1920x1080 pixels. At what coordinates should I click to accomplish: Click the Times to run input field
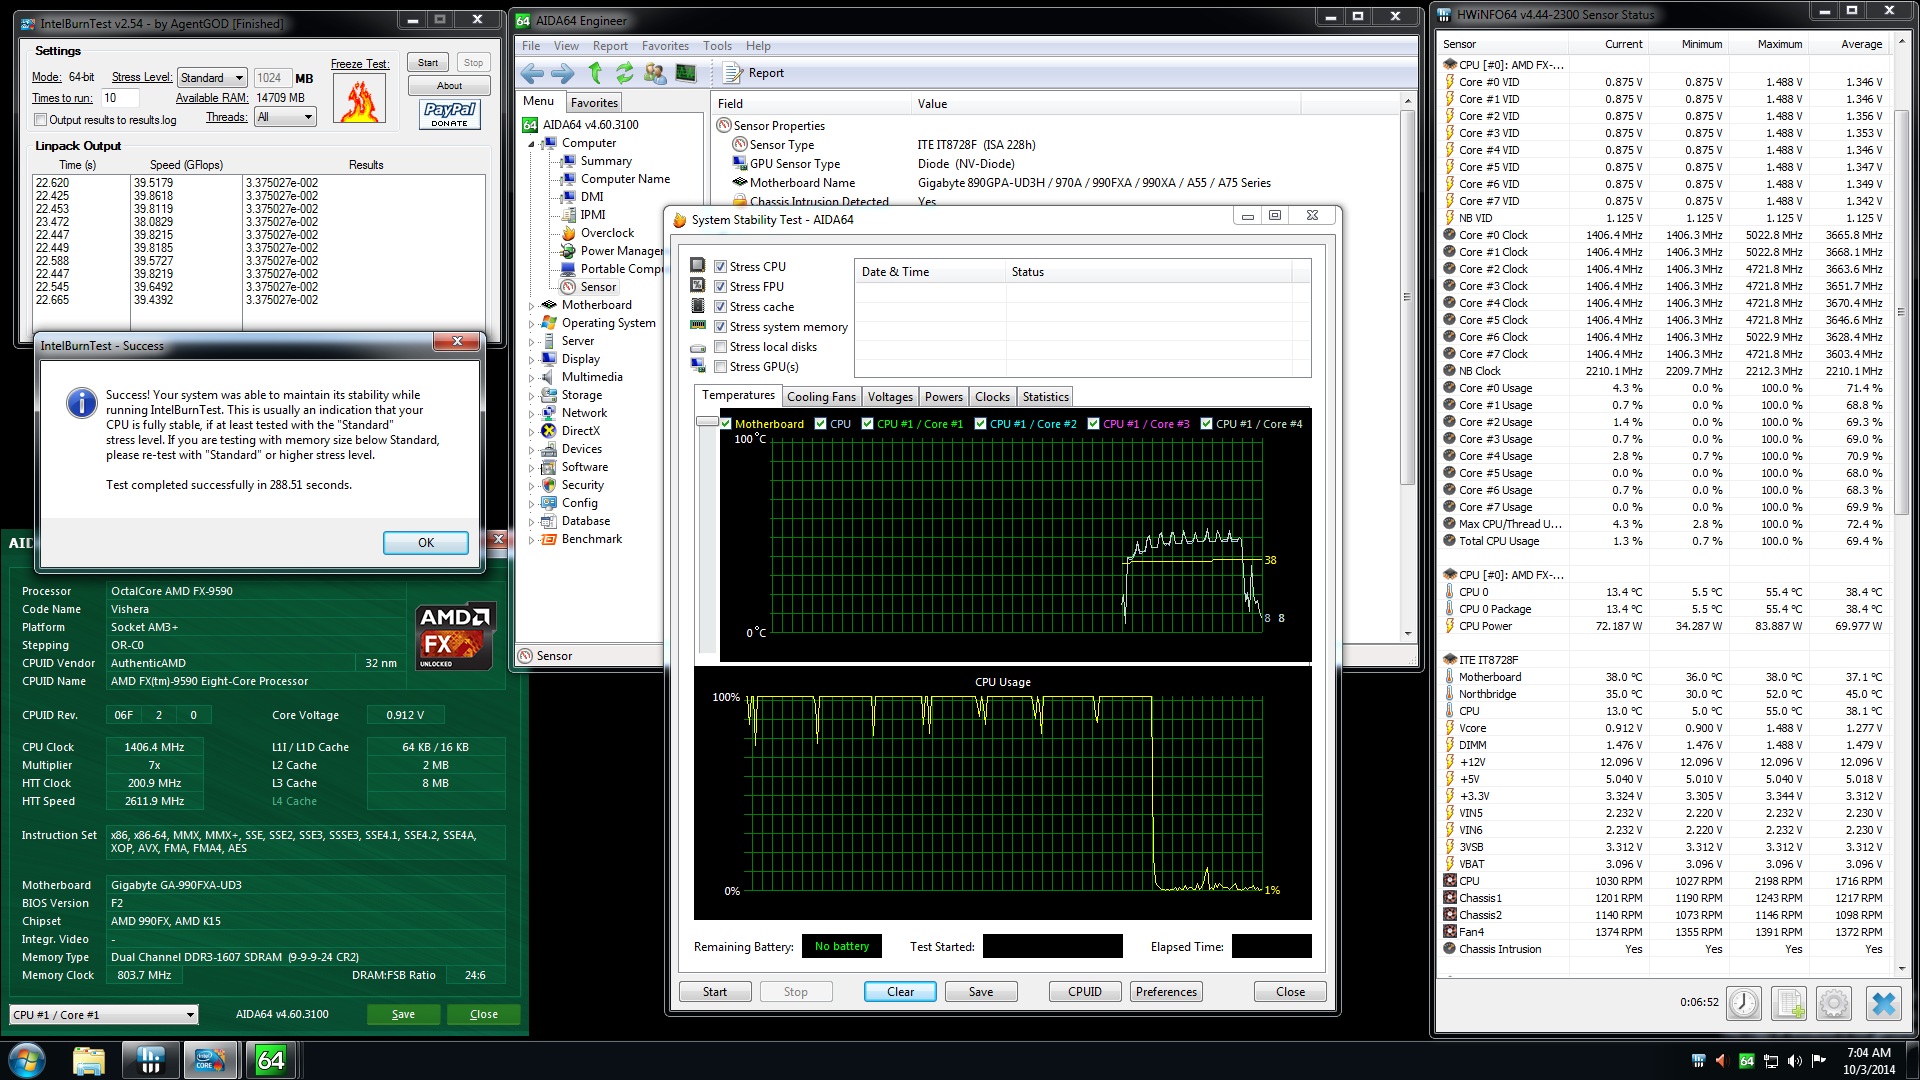click(119, 98)
